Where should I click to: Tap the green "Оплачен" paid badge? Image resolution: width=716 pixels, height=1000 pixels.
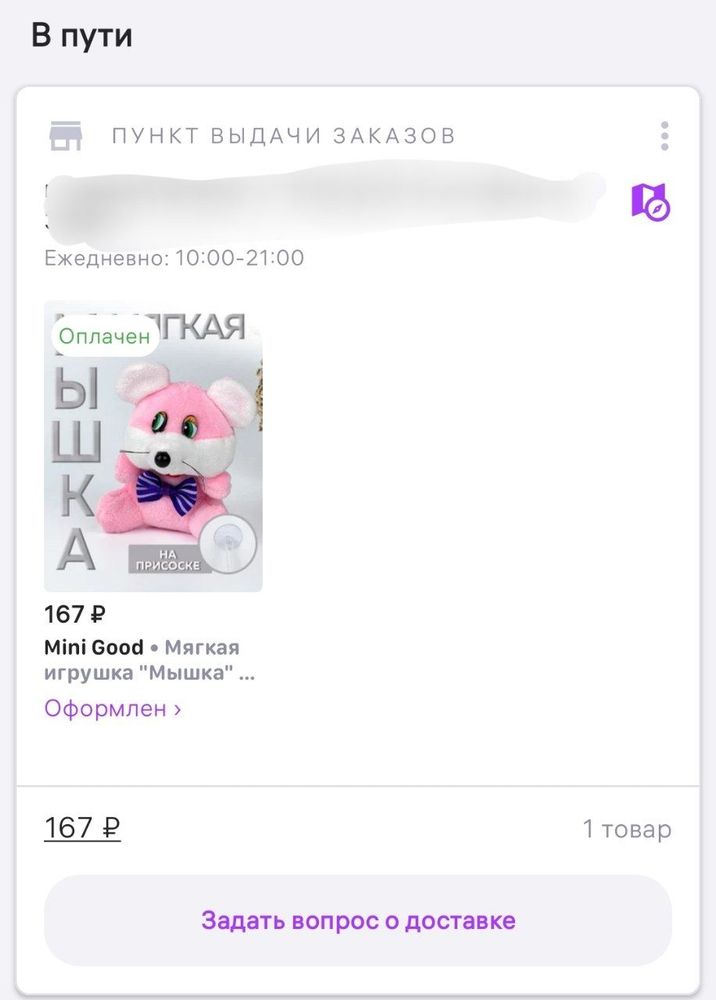point(104,336)
